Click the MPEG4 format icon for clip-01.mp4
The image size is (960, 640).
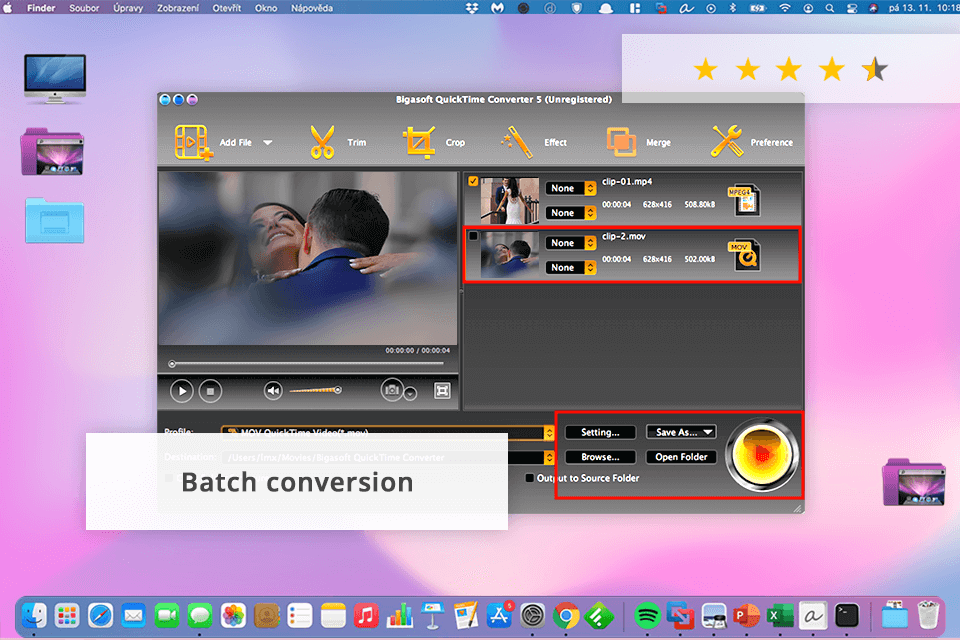coord(744,200)
